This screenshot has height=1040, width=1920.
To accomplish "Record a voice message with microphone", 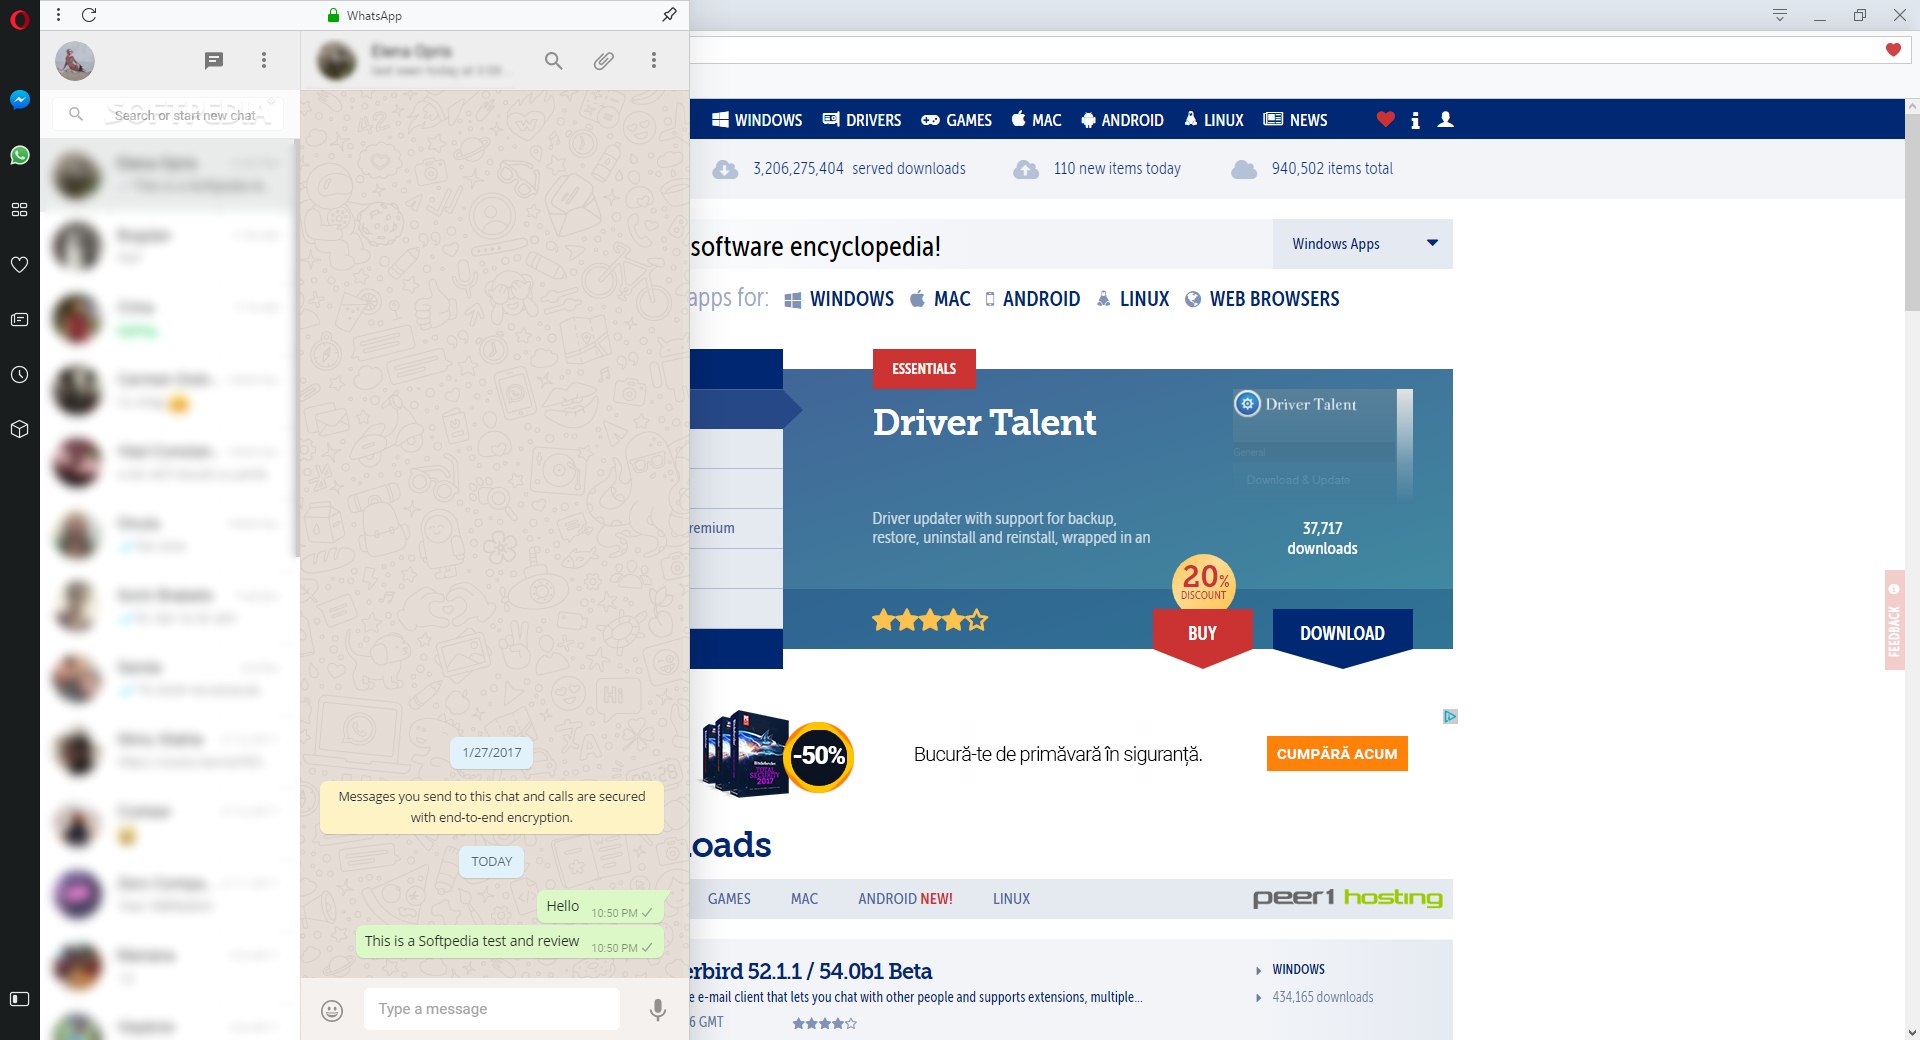I will click(x=657, y=1010).
